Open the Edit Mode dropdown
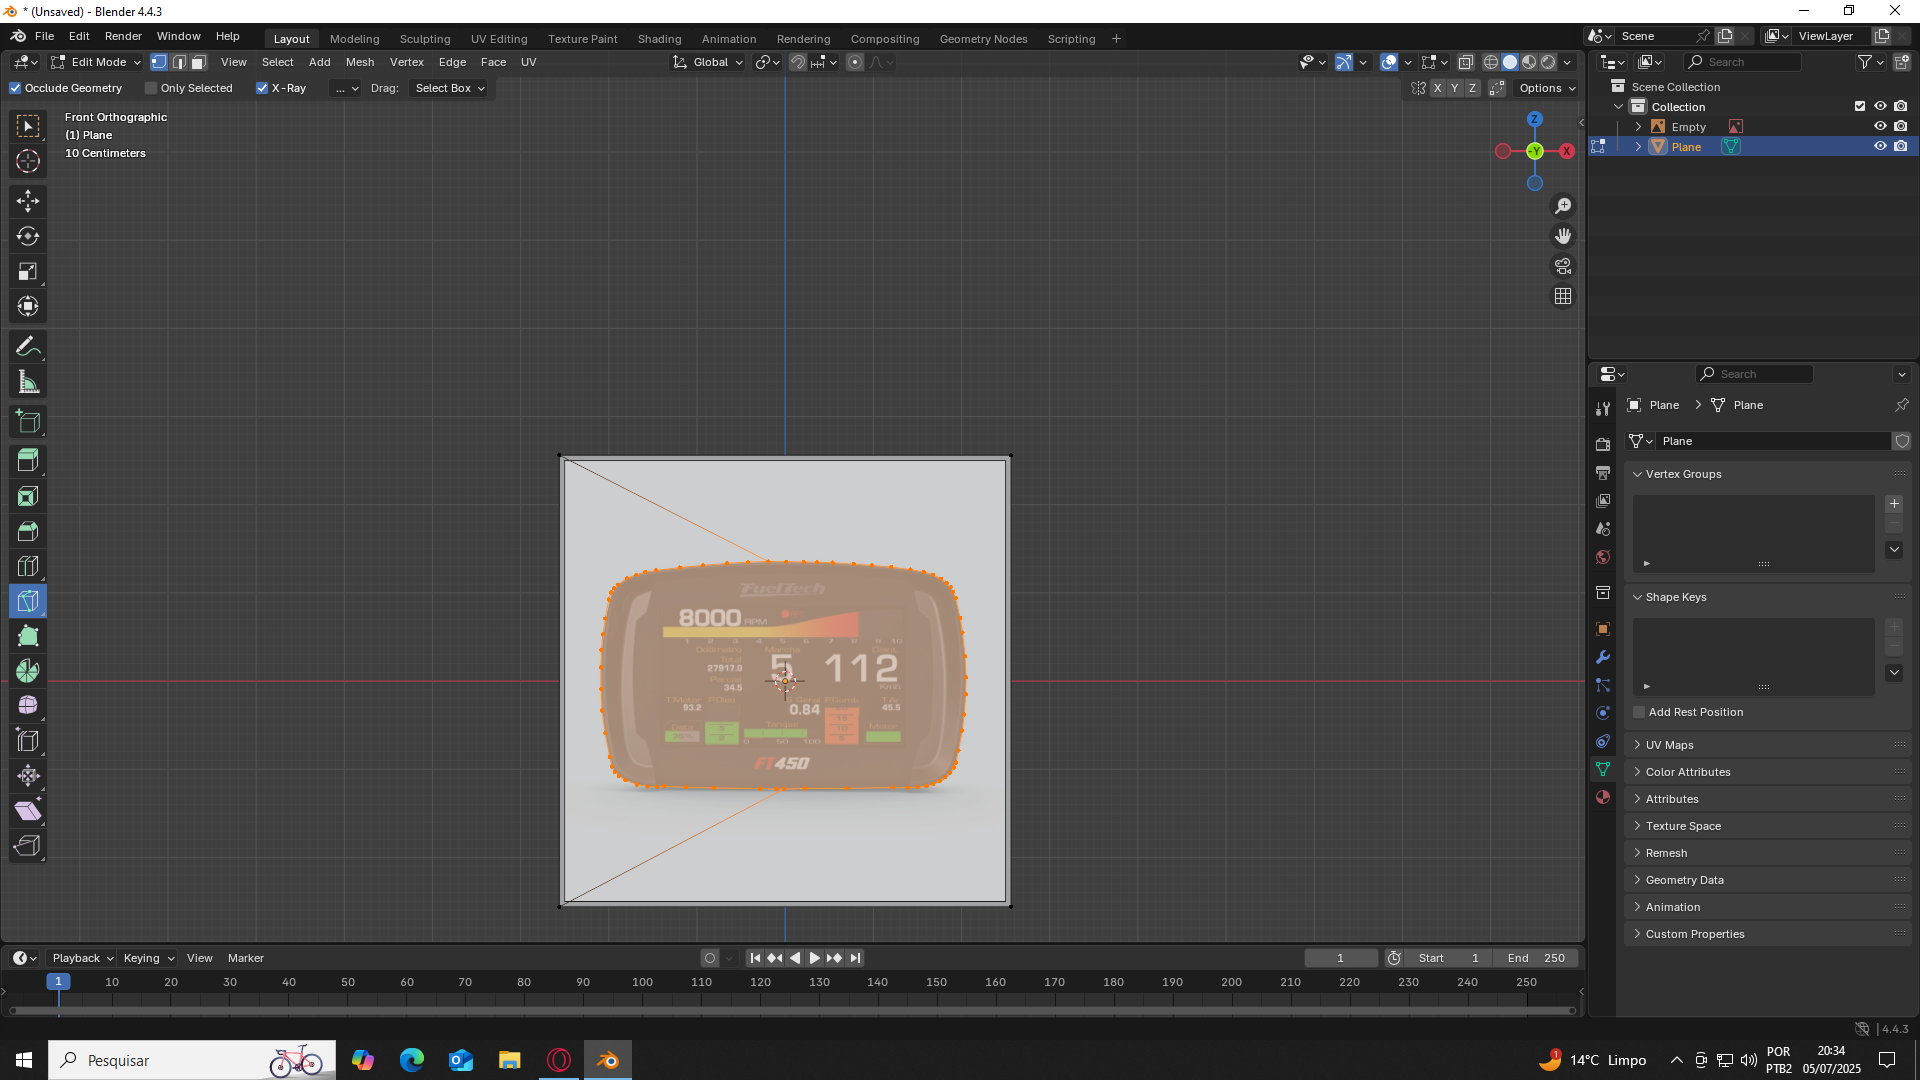The image size is (1920, 1080). click(96, 62)
